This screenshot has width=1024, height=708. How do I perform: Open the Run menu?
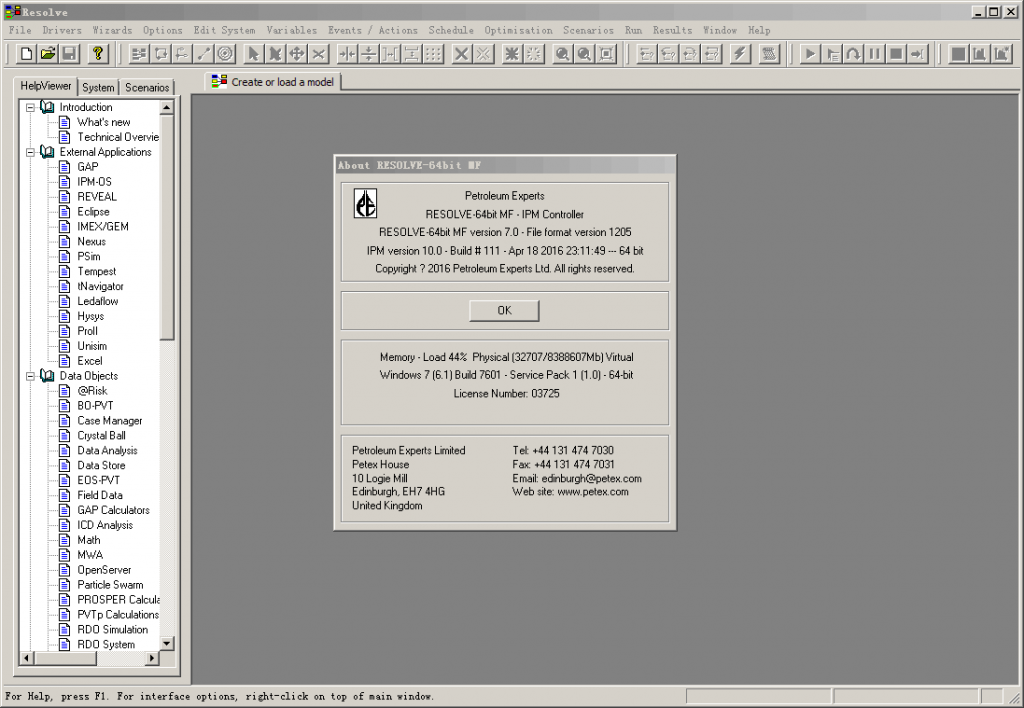point(633,30)
